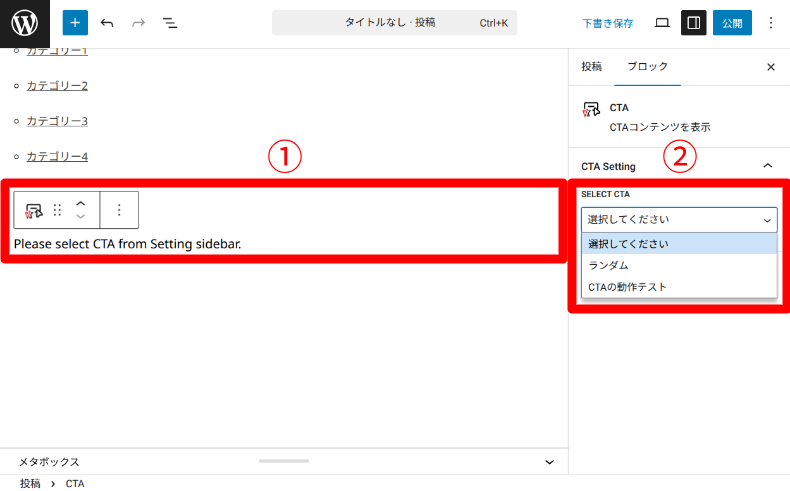Open the block toolbar options menu
790x491 pixels.
point(119,210)
